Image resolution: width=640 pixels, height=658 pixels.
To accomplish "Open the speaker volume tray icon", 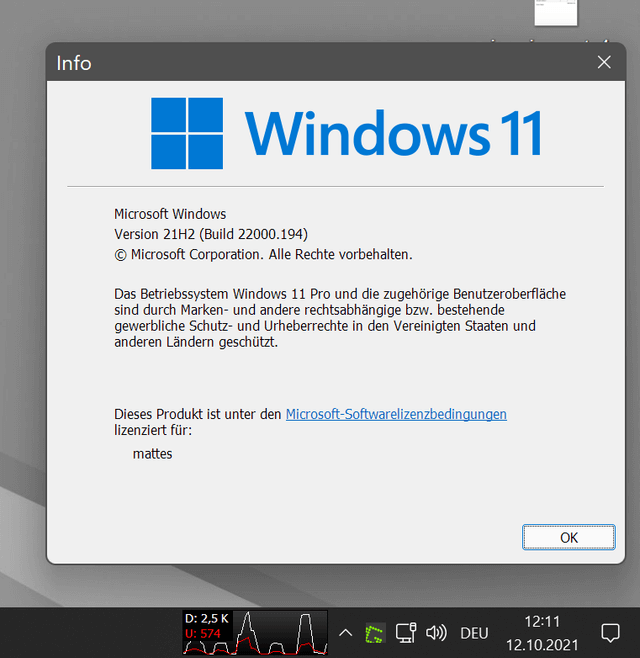I will 436,633.
